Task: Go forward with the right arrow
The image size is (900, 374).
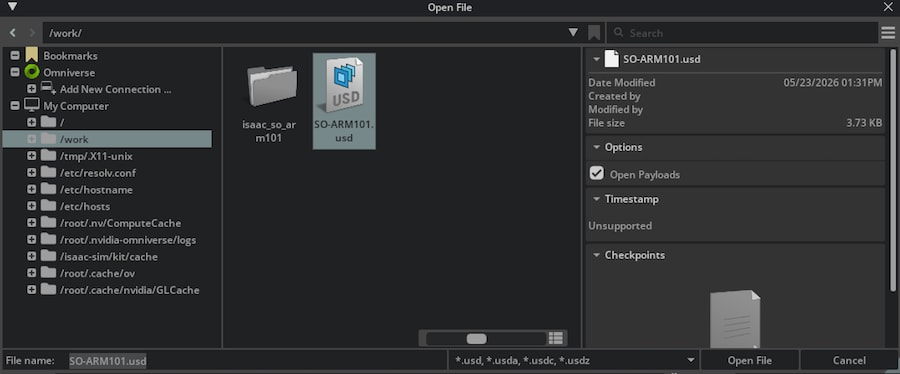Action: [32, 33]
